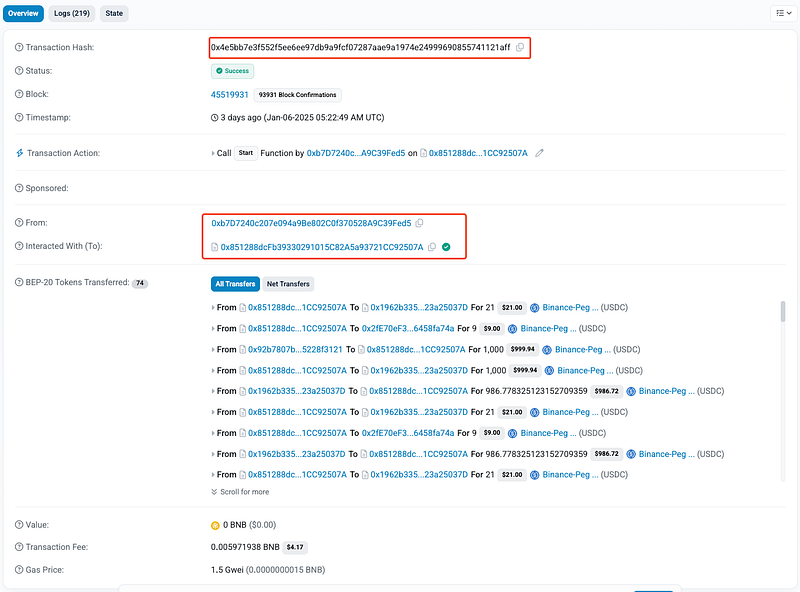Open the Overview tab
The image size is (800, 592).
[22, 13]
